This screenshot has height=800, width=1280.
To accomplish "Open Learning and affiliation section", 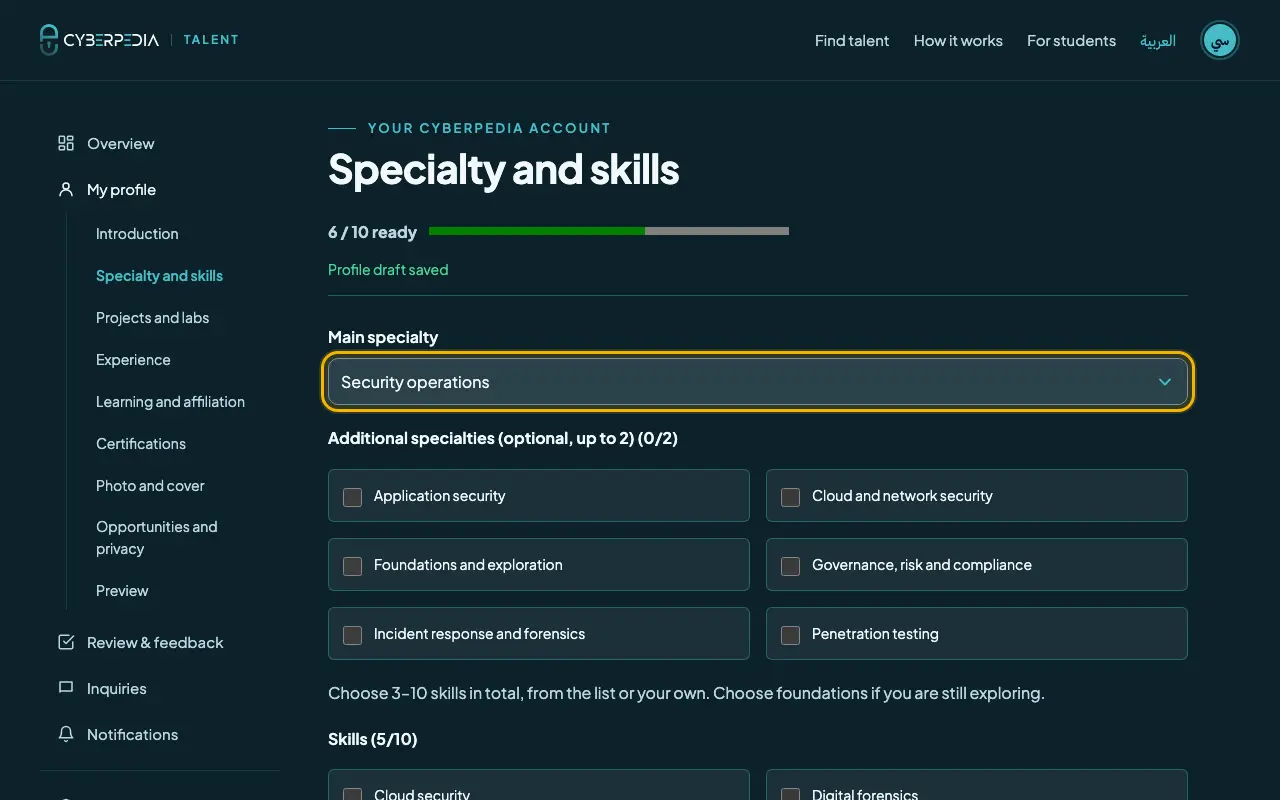I will click(x=170, y=402).
